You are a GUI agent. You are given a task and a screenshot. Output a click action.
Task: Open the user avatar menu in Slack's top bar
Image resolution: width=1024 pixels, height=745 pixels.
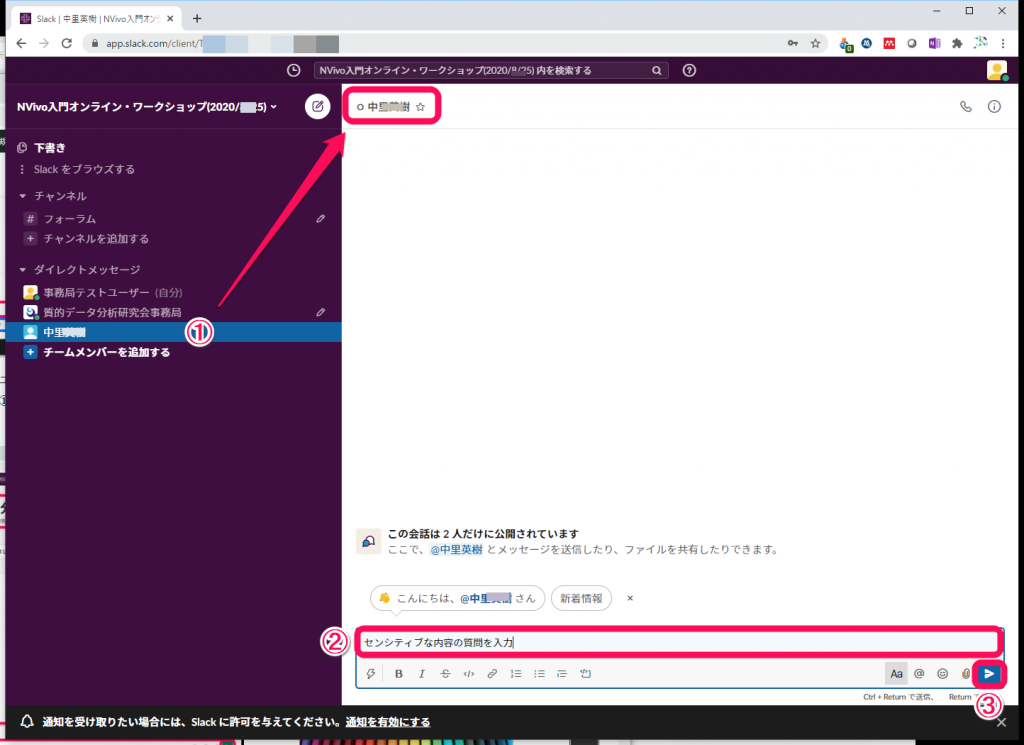(997, 70)
